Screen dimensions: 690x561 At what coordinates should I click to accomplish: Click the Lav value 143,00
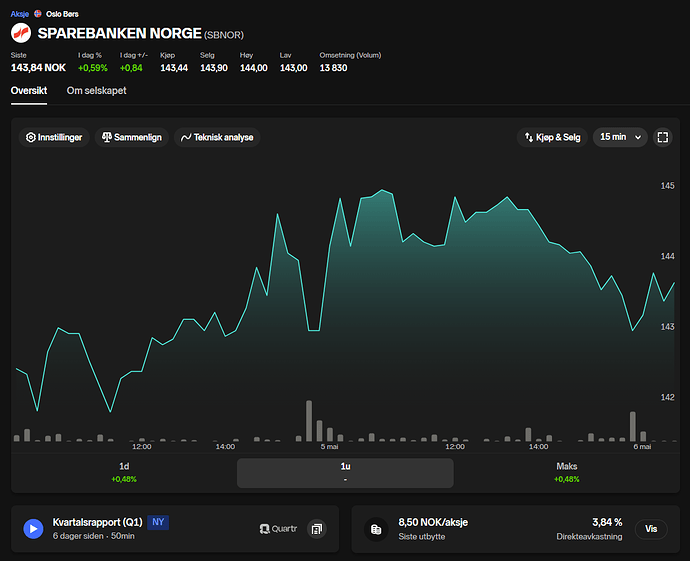(x=294, y=68)
